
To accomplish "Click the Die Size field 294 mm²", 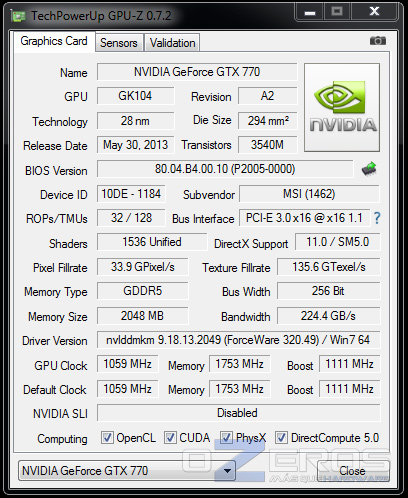I will point(267,121).
